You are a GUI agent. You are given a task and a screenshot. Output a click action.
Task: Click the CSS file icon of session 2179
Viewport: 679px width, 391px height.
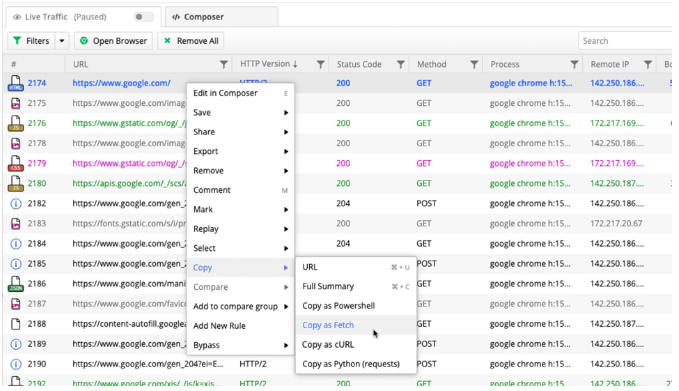16,163
